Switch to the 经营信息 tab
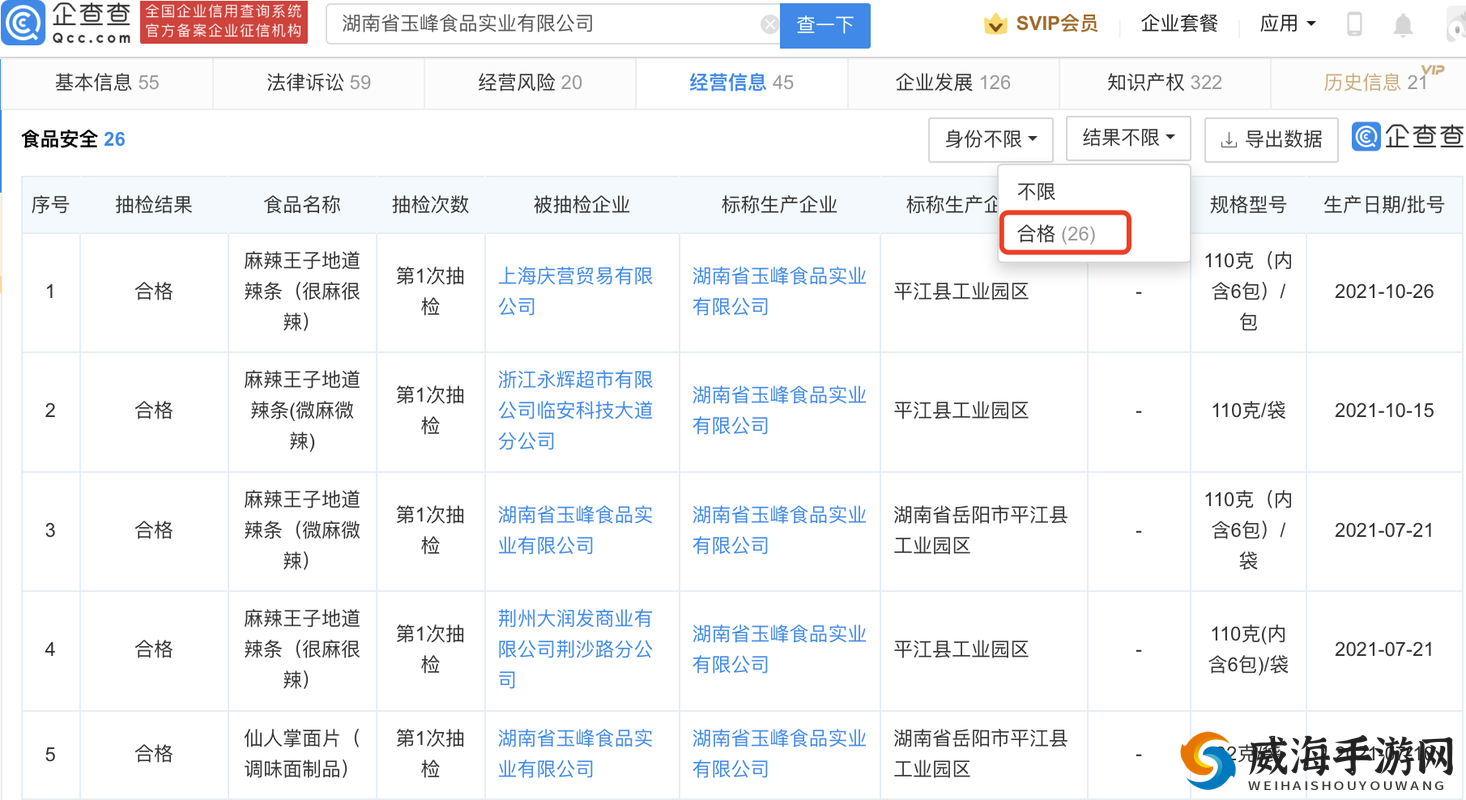The height and width of the screenshot is (800, 1466). (x=741, y=82)
